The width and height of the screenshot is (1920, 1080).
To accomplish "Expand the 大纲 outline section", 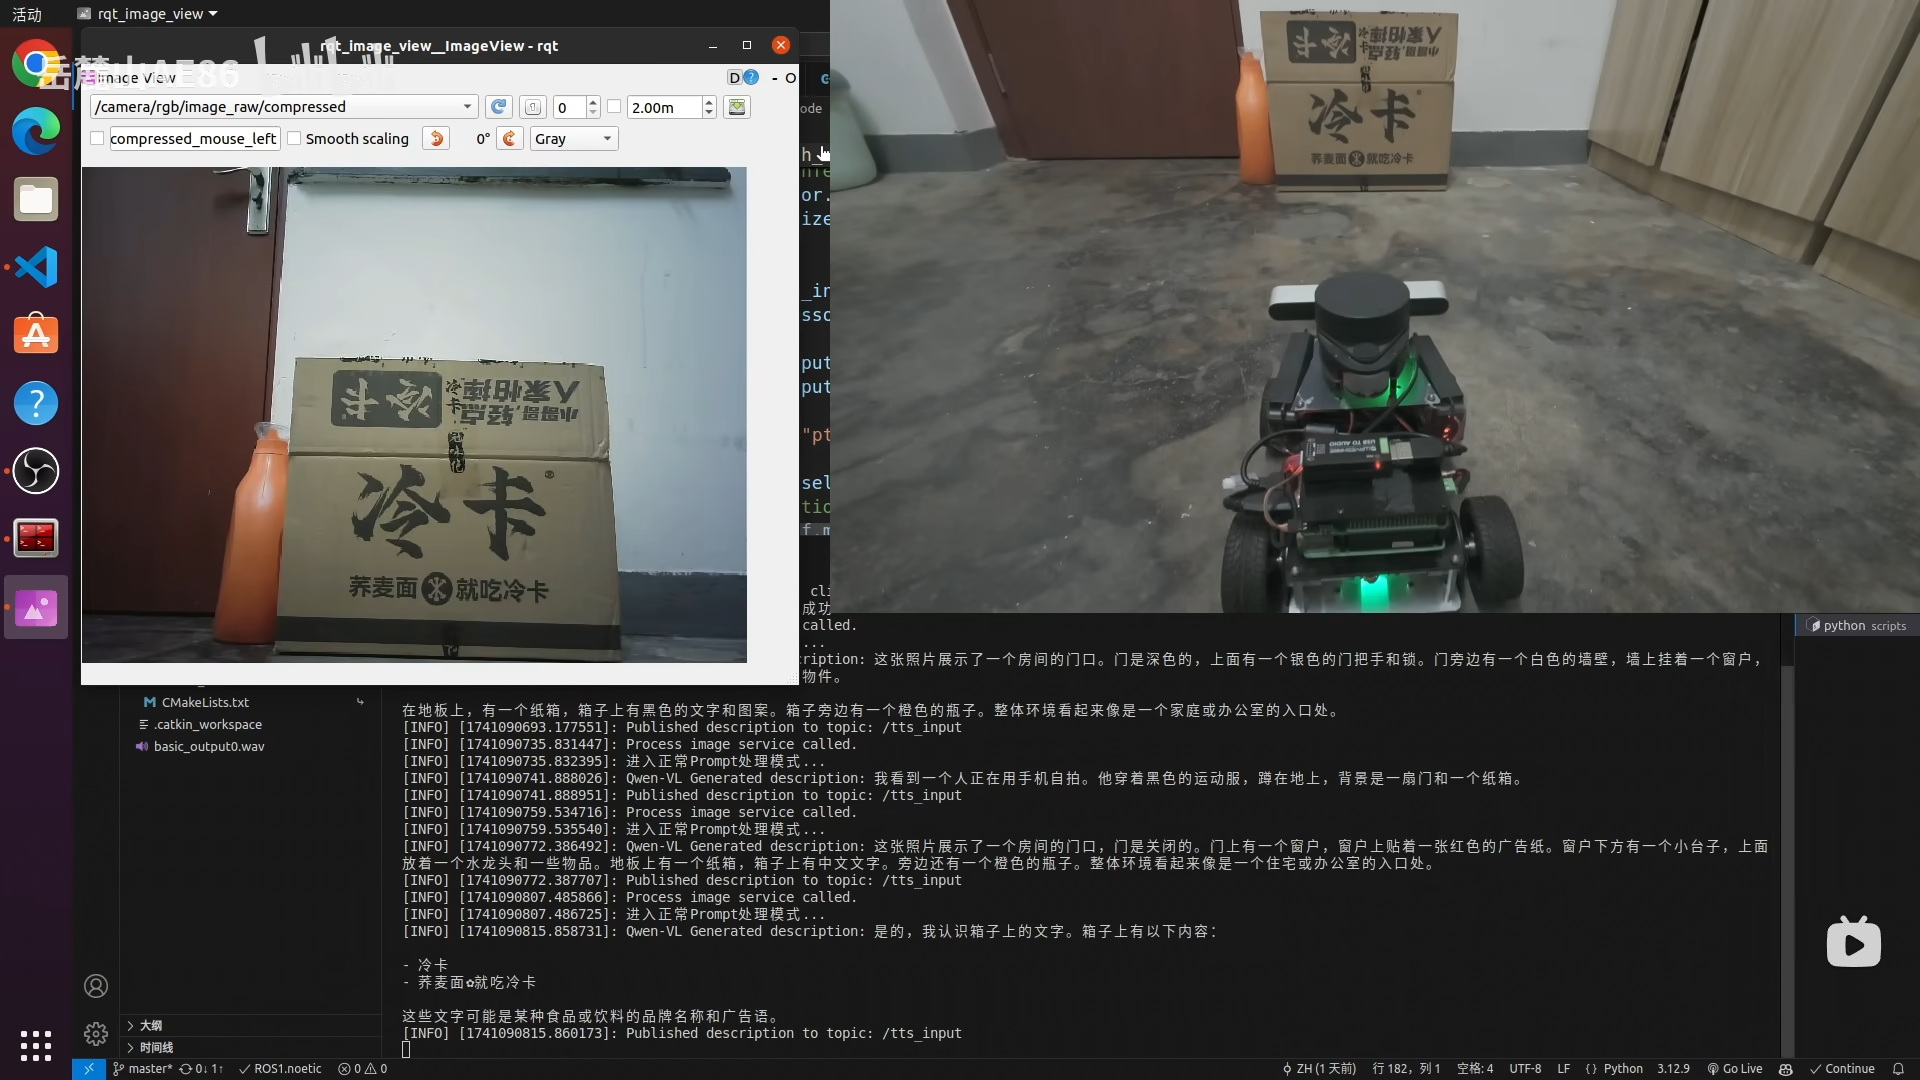I will coord(150,1025).
